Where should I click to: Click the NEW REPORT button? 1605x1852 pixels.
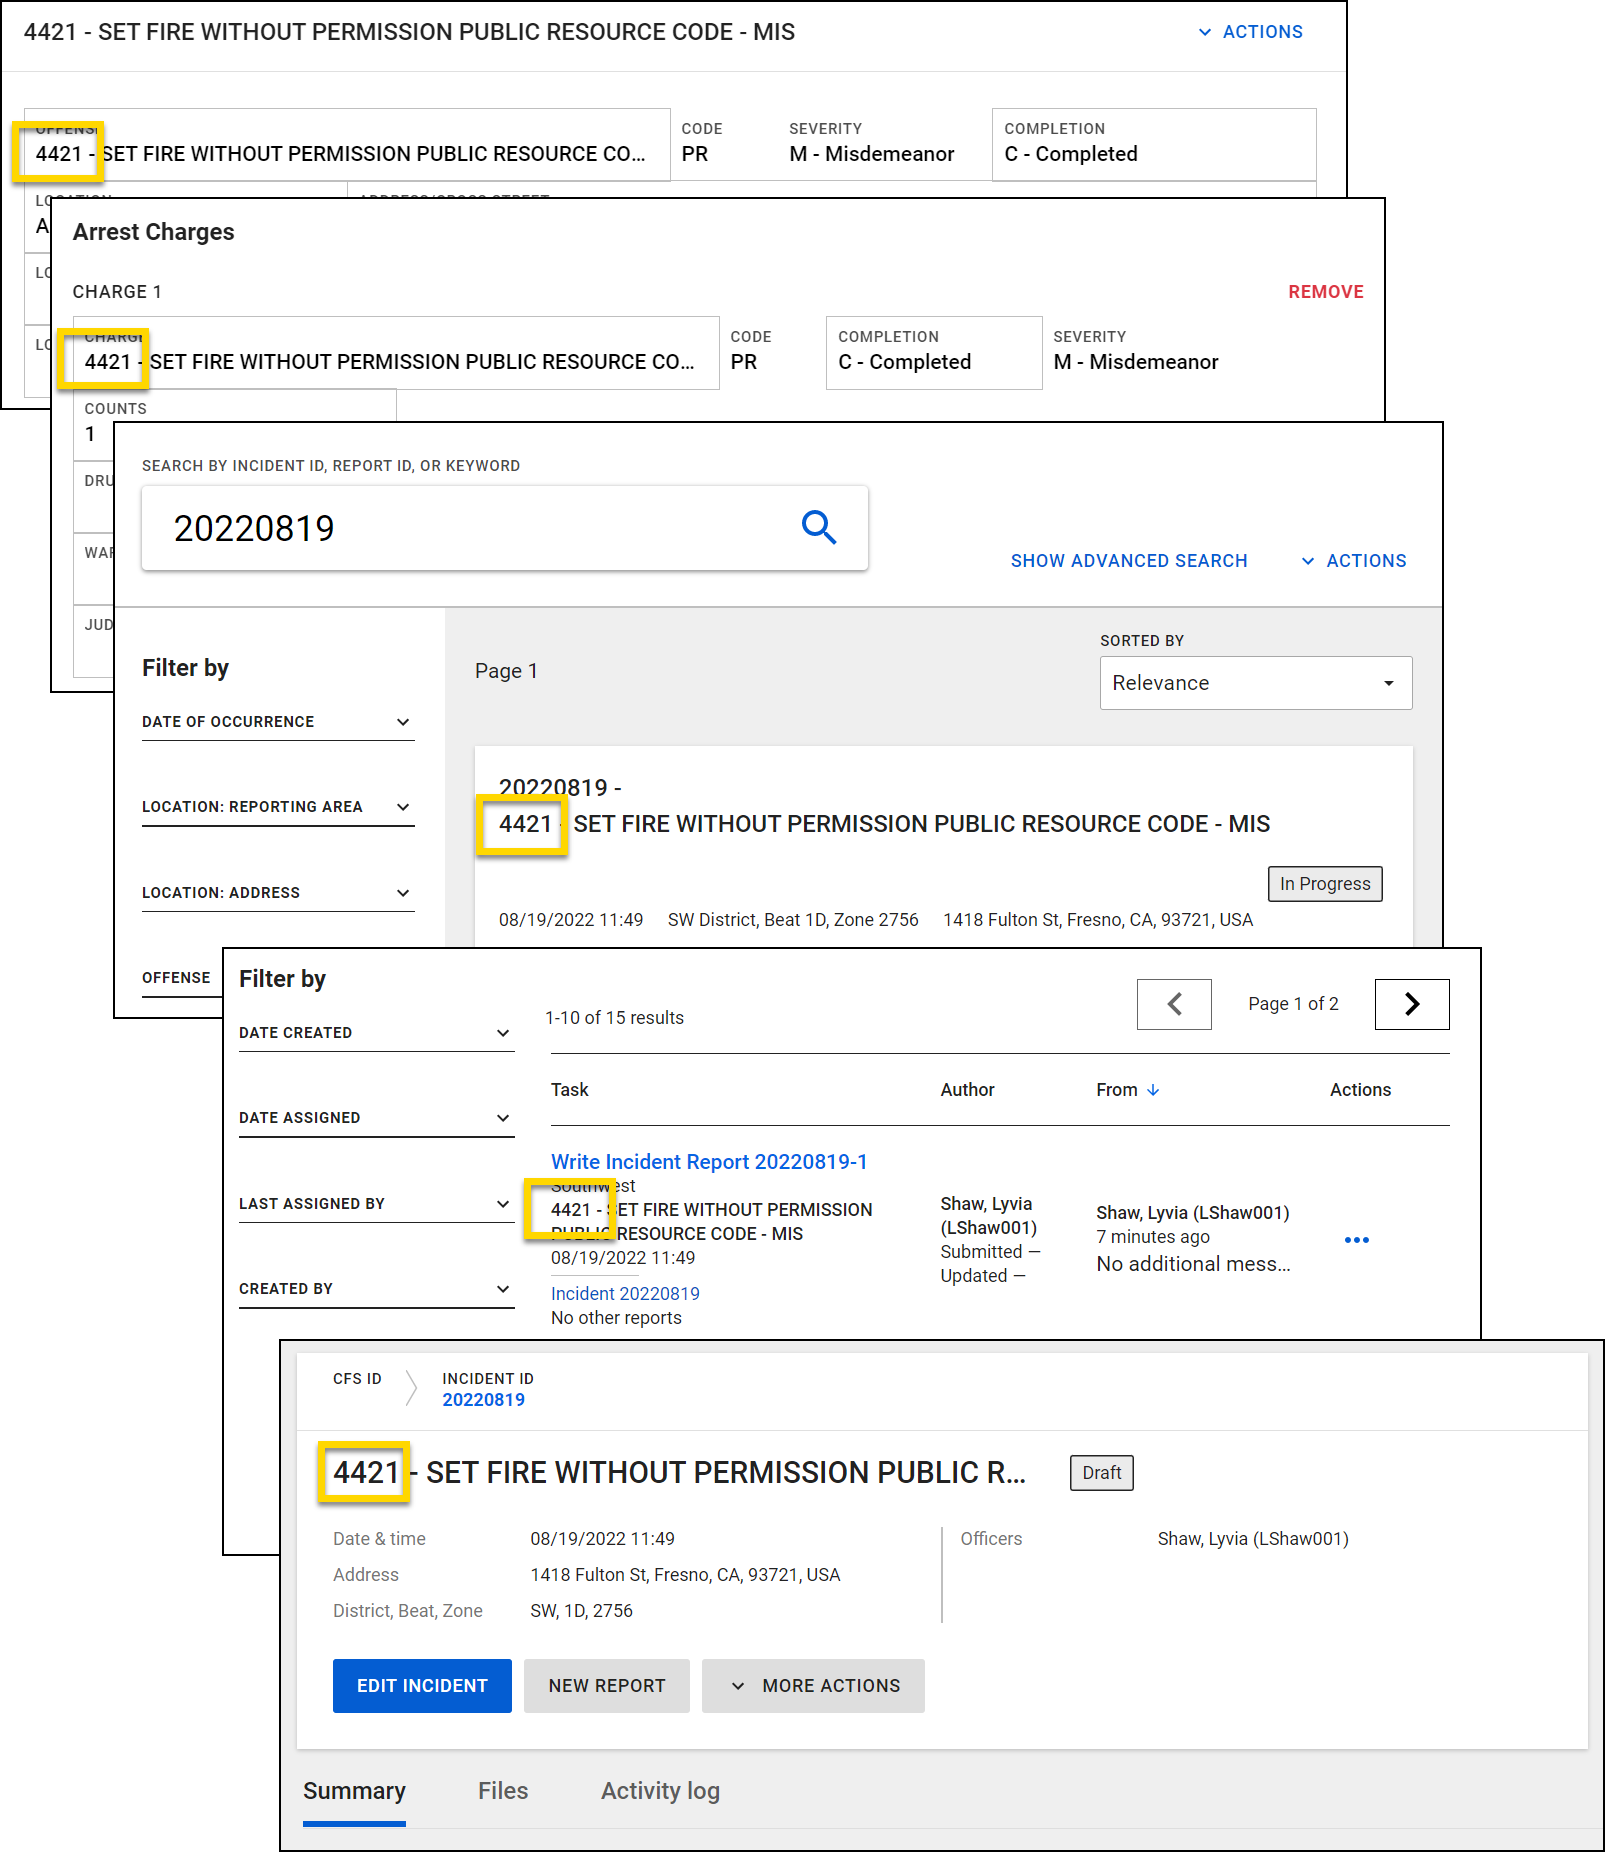[x=606, y=1686]
